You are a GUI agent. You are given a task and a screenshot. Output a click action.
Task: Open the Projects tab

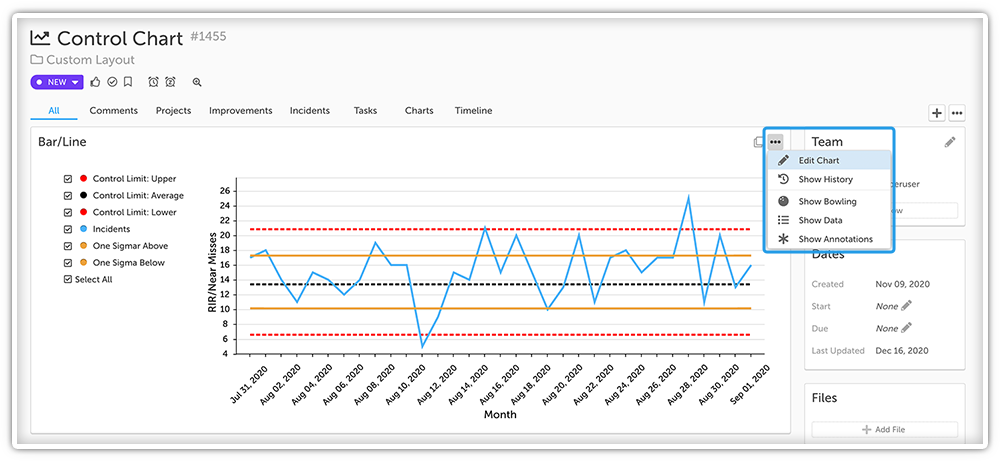(173, 110)
